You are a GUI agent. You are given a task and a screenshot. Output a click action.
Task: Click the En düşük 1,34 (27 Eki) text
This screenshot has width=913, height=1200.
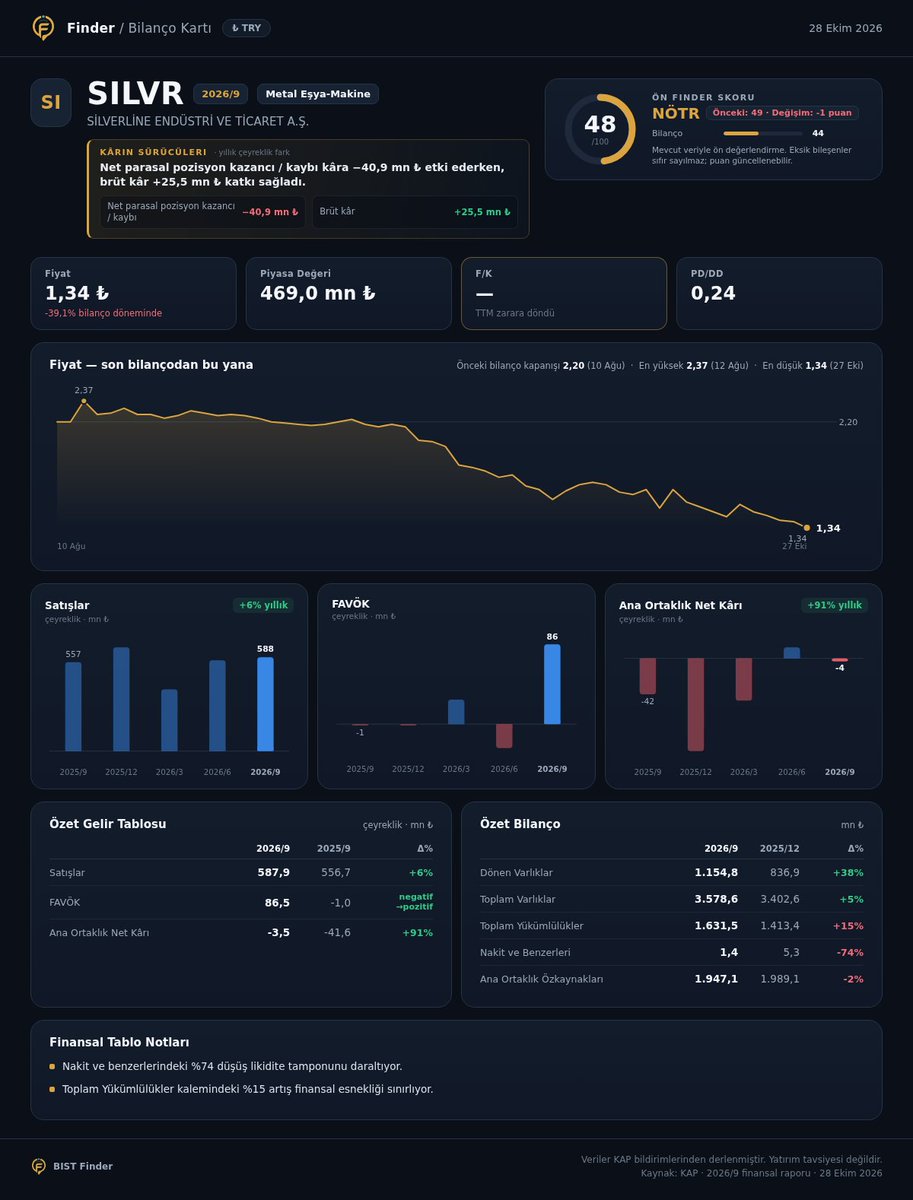click(x=813, y=366)
